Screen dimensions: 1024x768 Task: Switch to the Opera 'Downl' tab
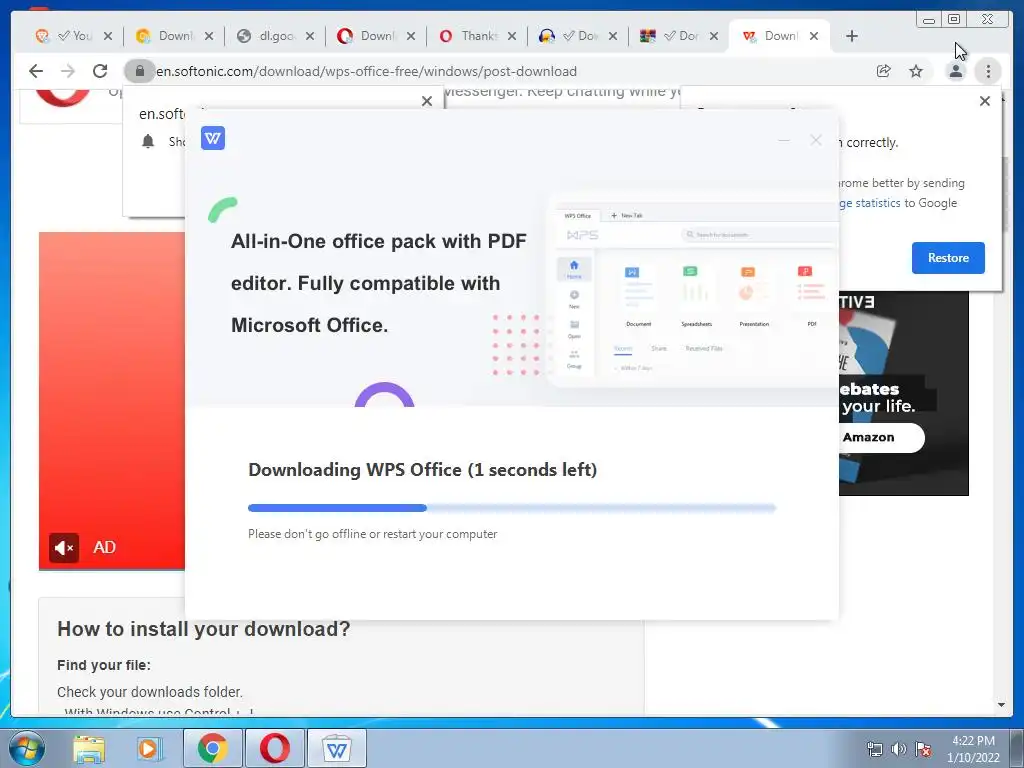point(374,36)
